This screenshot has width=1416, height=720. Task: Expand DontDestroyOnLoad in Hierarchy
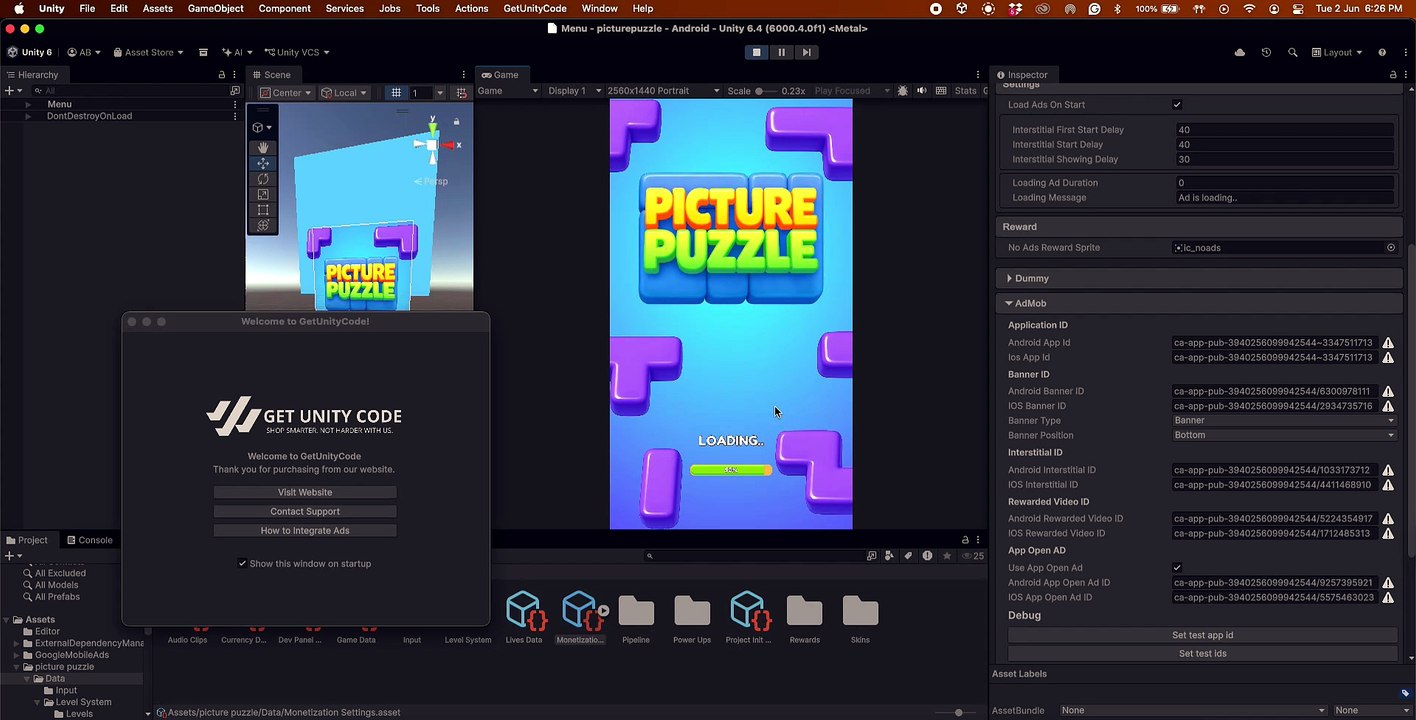tap(28, 116)
